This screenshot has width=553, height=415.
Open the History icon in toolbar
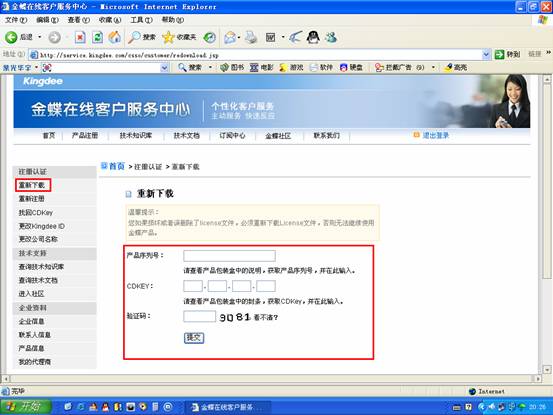click(x=210, y=37)
